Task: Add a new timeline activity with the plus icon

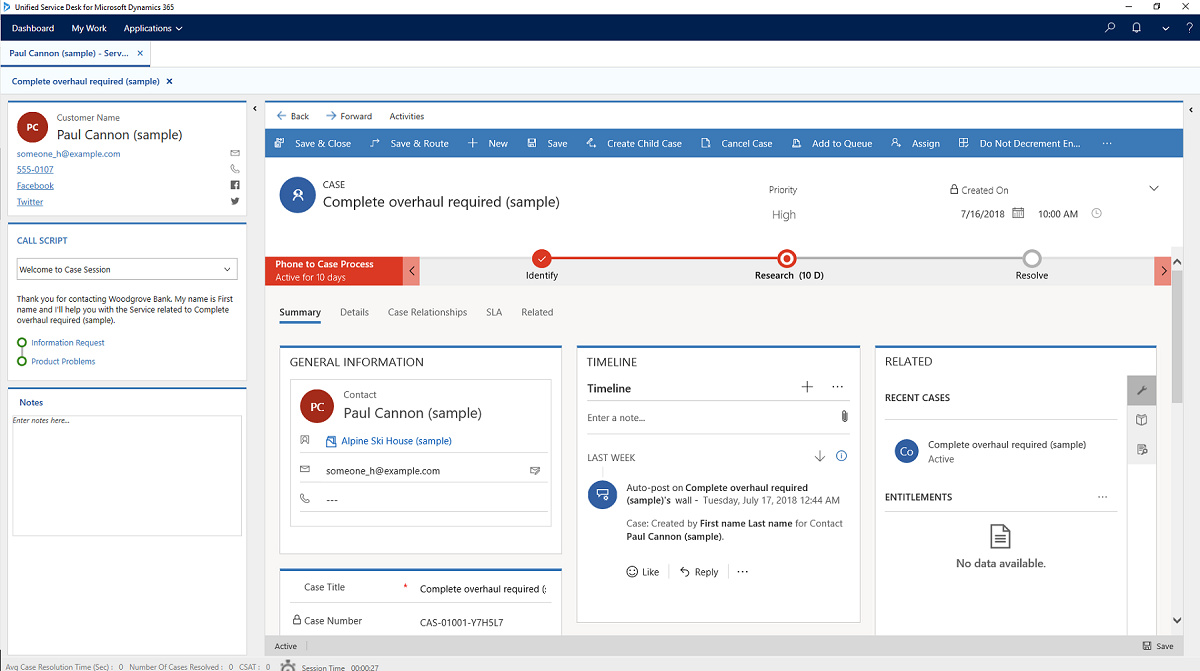Action: pos(807,387)
